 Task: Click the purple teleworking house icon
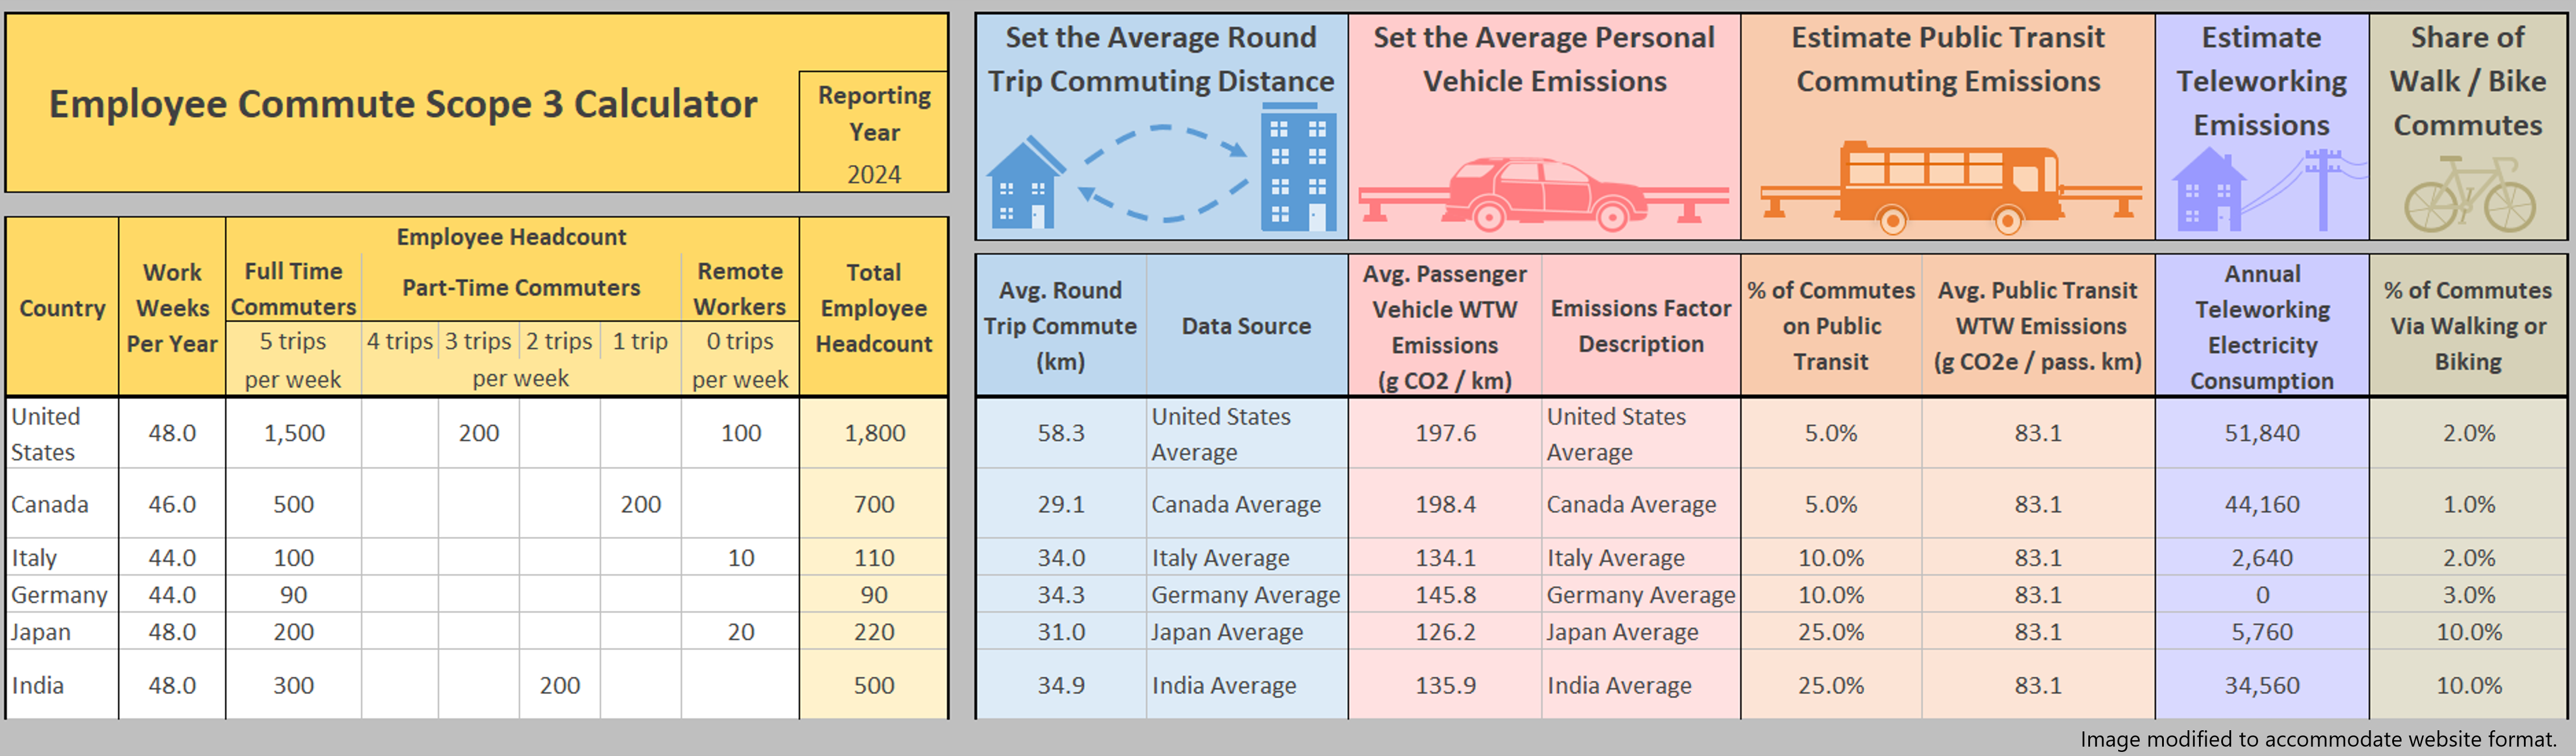pos(2208,190)
